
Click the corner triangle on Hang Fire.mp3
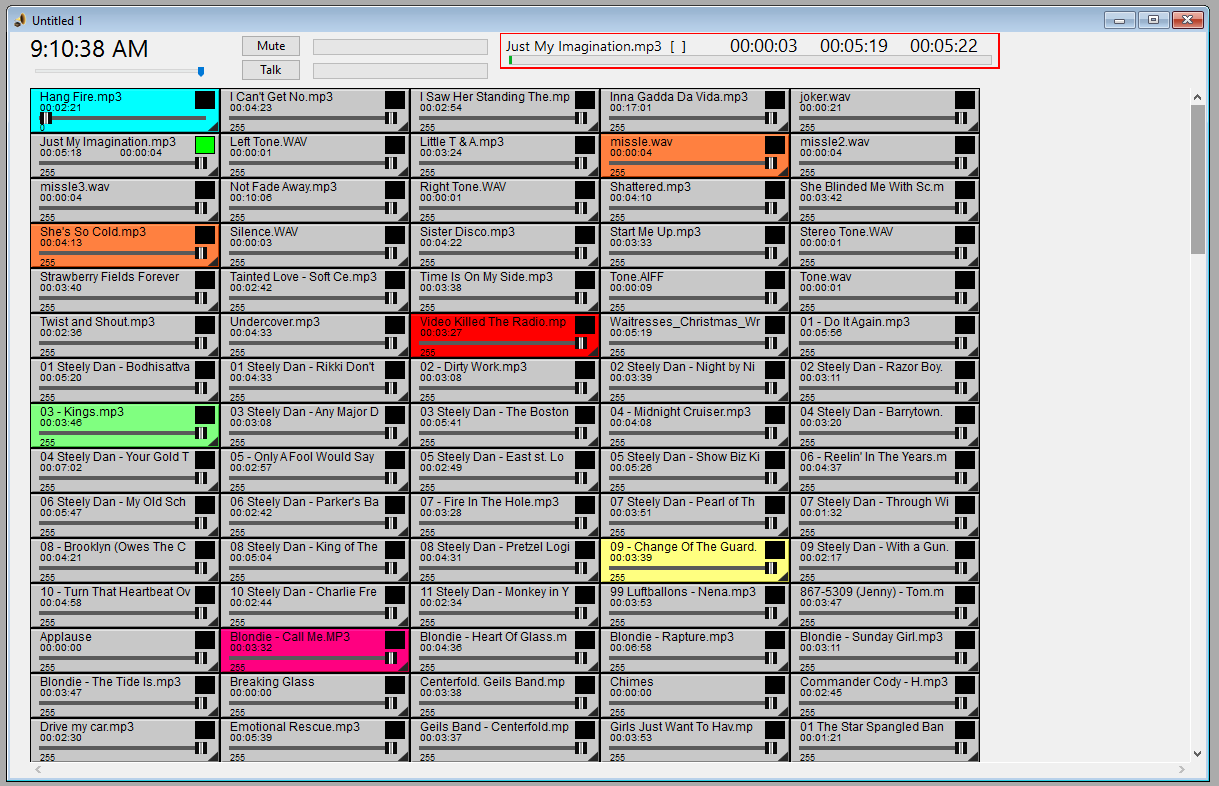tap(213, 127)
